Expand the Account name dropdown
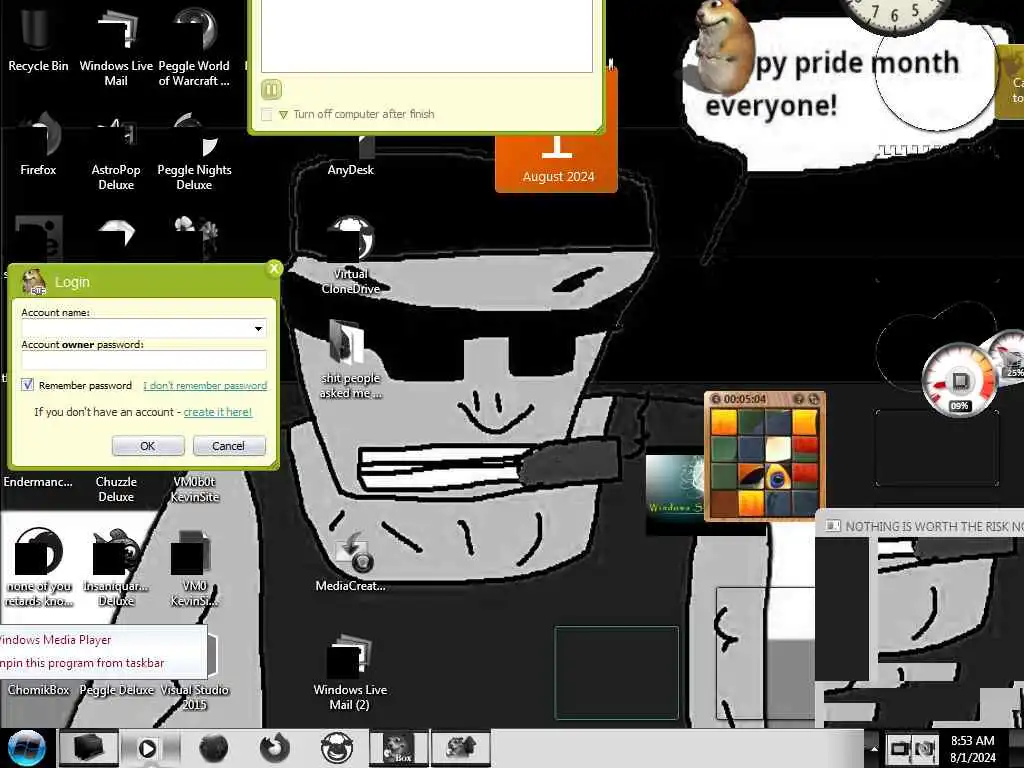Image resolution: width=1024 pixels, height=768 pixels. (x=259, y=328)
